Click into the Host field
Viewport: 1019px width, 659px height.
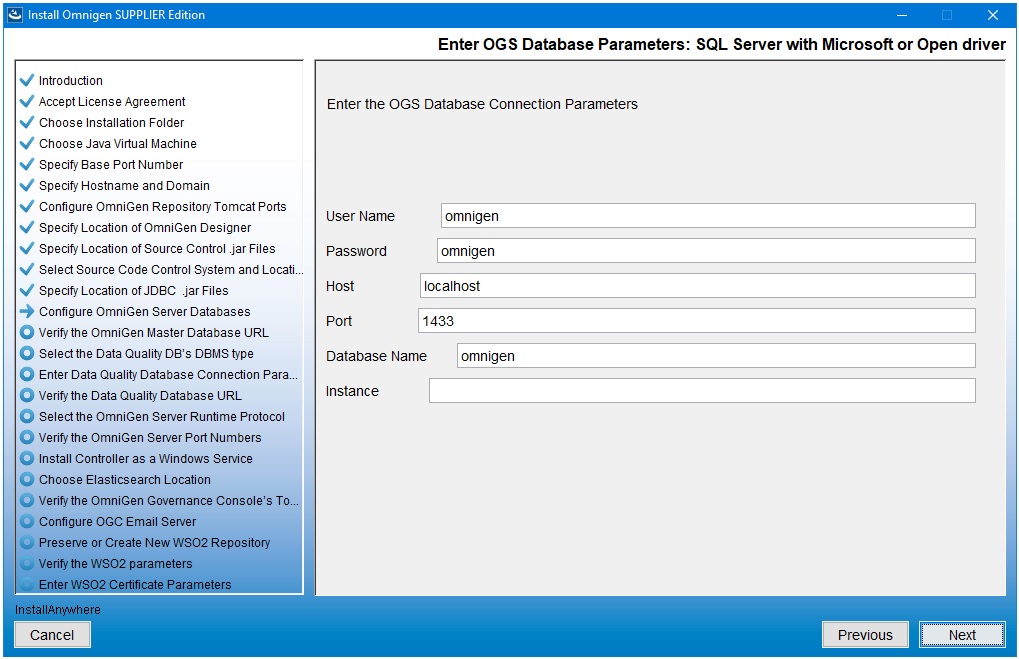point(697,286)
